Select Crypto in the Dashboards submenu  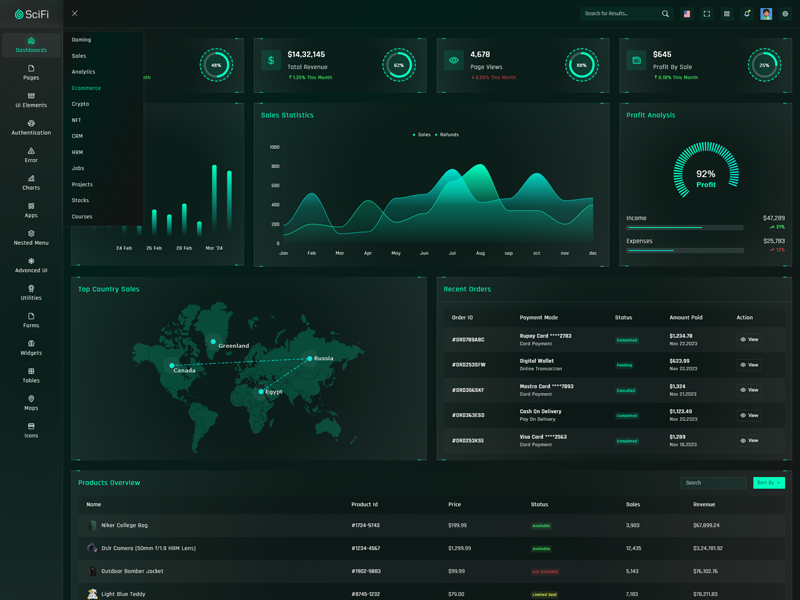[80, 104]
